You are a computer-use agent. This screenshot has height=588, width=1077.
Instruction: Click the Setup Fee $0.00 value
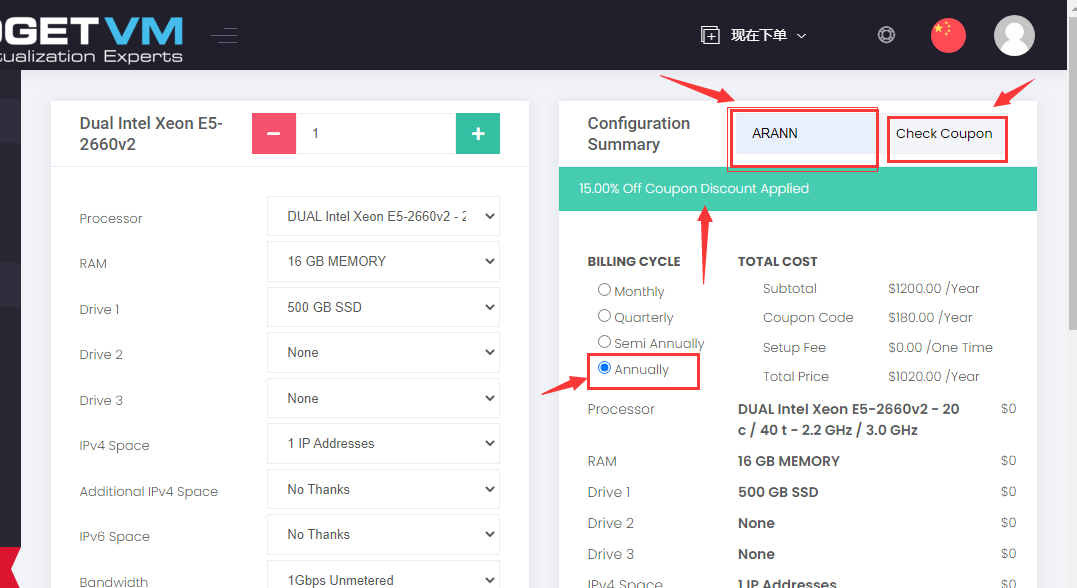click(x=940, y=348)
